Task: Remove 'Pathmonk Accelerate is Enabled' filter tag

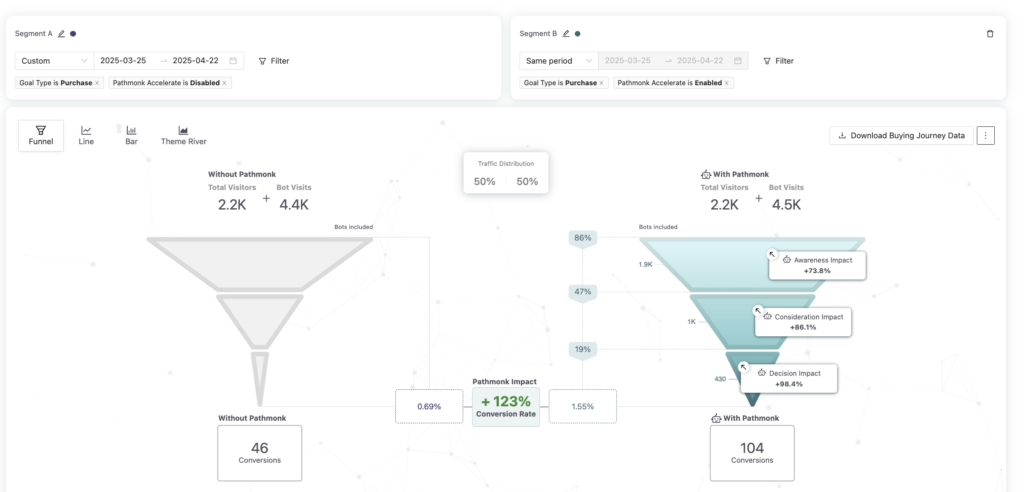Action: [x=726, y=83]
